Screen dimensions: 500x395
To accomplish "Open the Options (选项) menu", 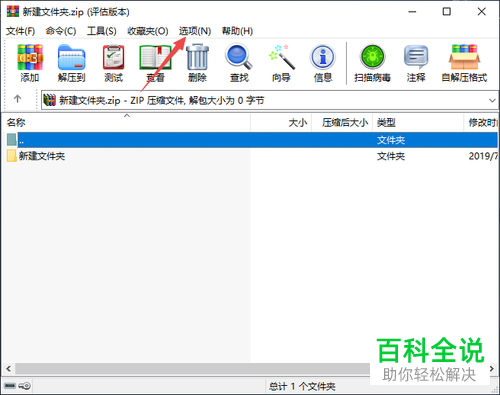I will [x=195, y=31].
